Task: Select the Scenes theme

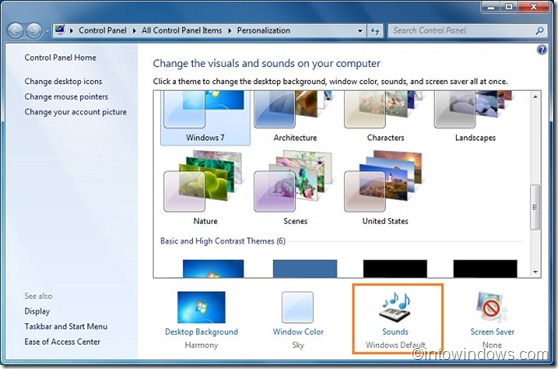Action: tap(295, 188)
